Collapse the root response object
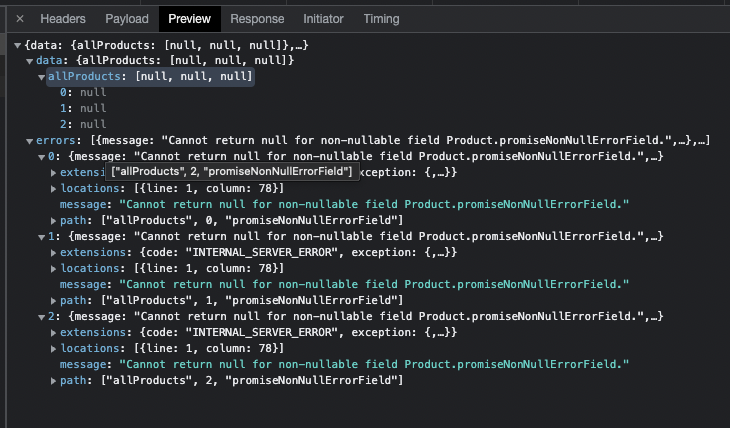The width and height of the screenshot is (730, 428). 18,46
